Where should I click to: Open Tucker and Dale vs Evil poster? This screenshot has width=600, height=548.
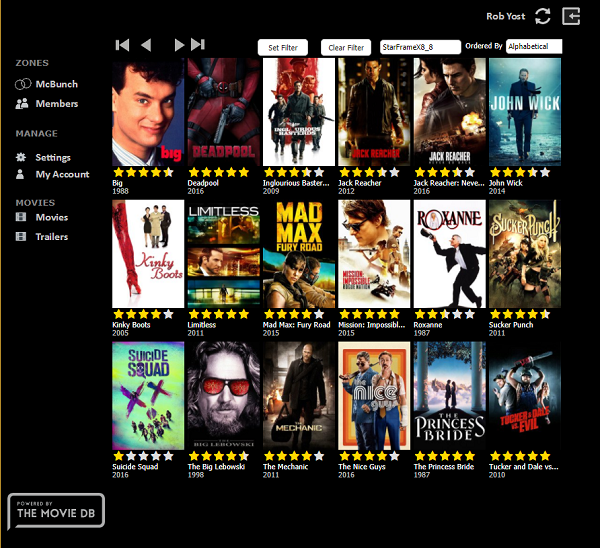click(525, 396)
